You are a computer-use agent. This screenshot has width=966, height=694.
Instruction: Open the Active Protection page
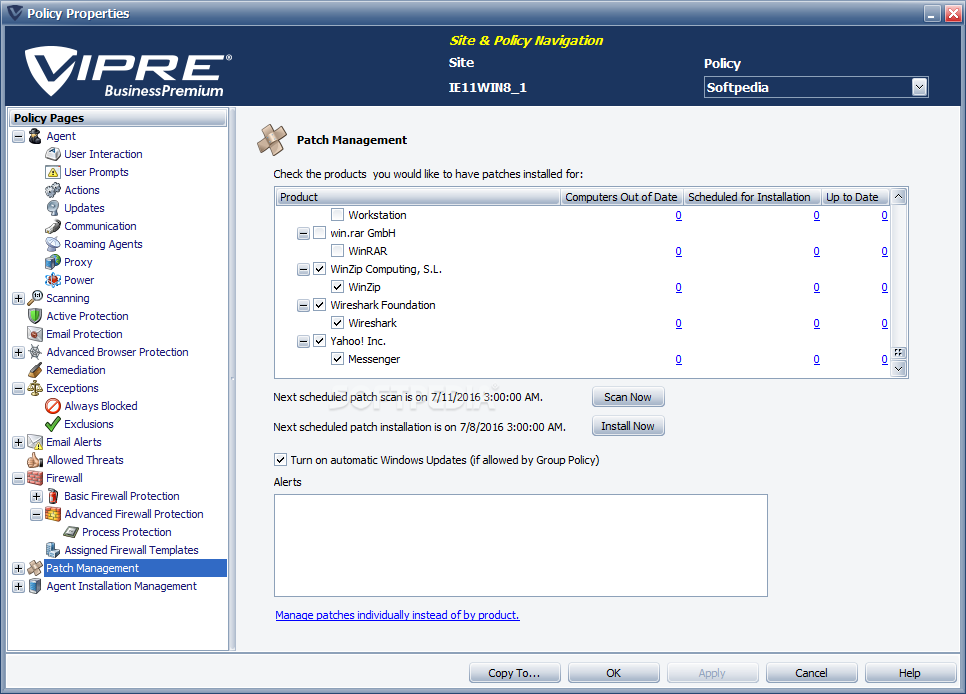coord(87,316)
